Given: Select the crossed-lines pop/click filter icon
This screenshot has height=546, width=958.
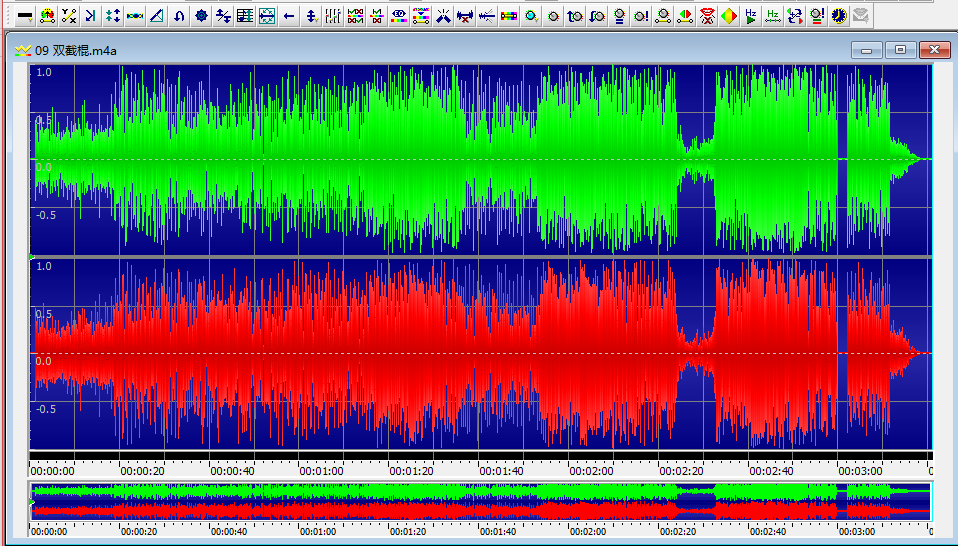Looking at the screenshot, I should tap(443, 16).
